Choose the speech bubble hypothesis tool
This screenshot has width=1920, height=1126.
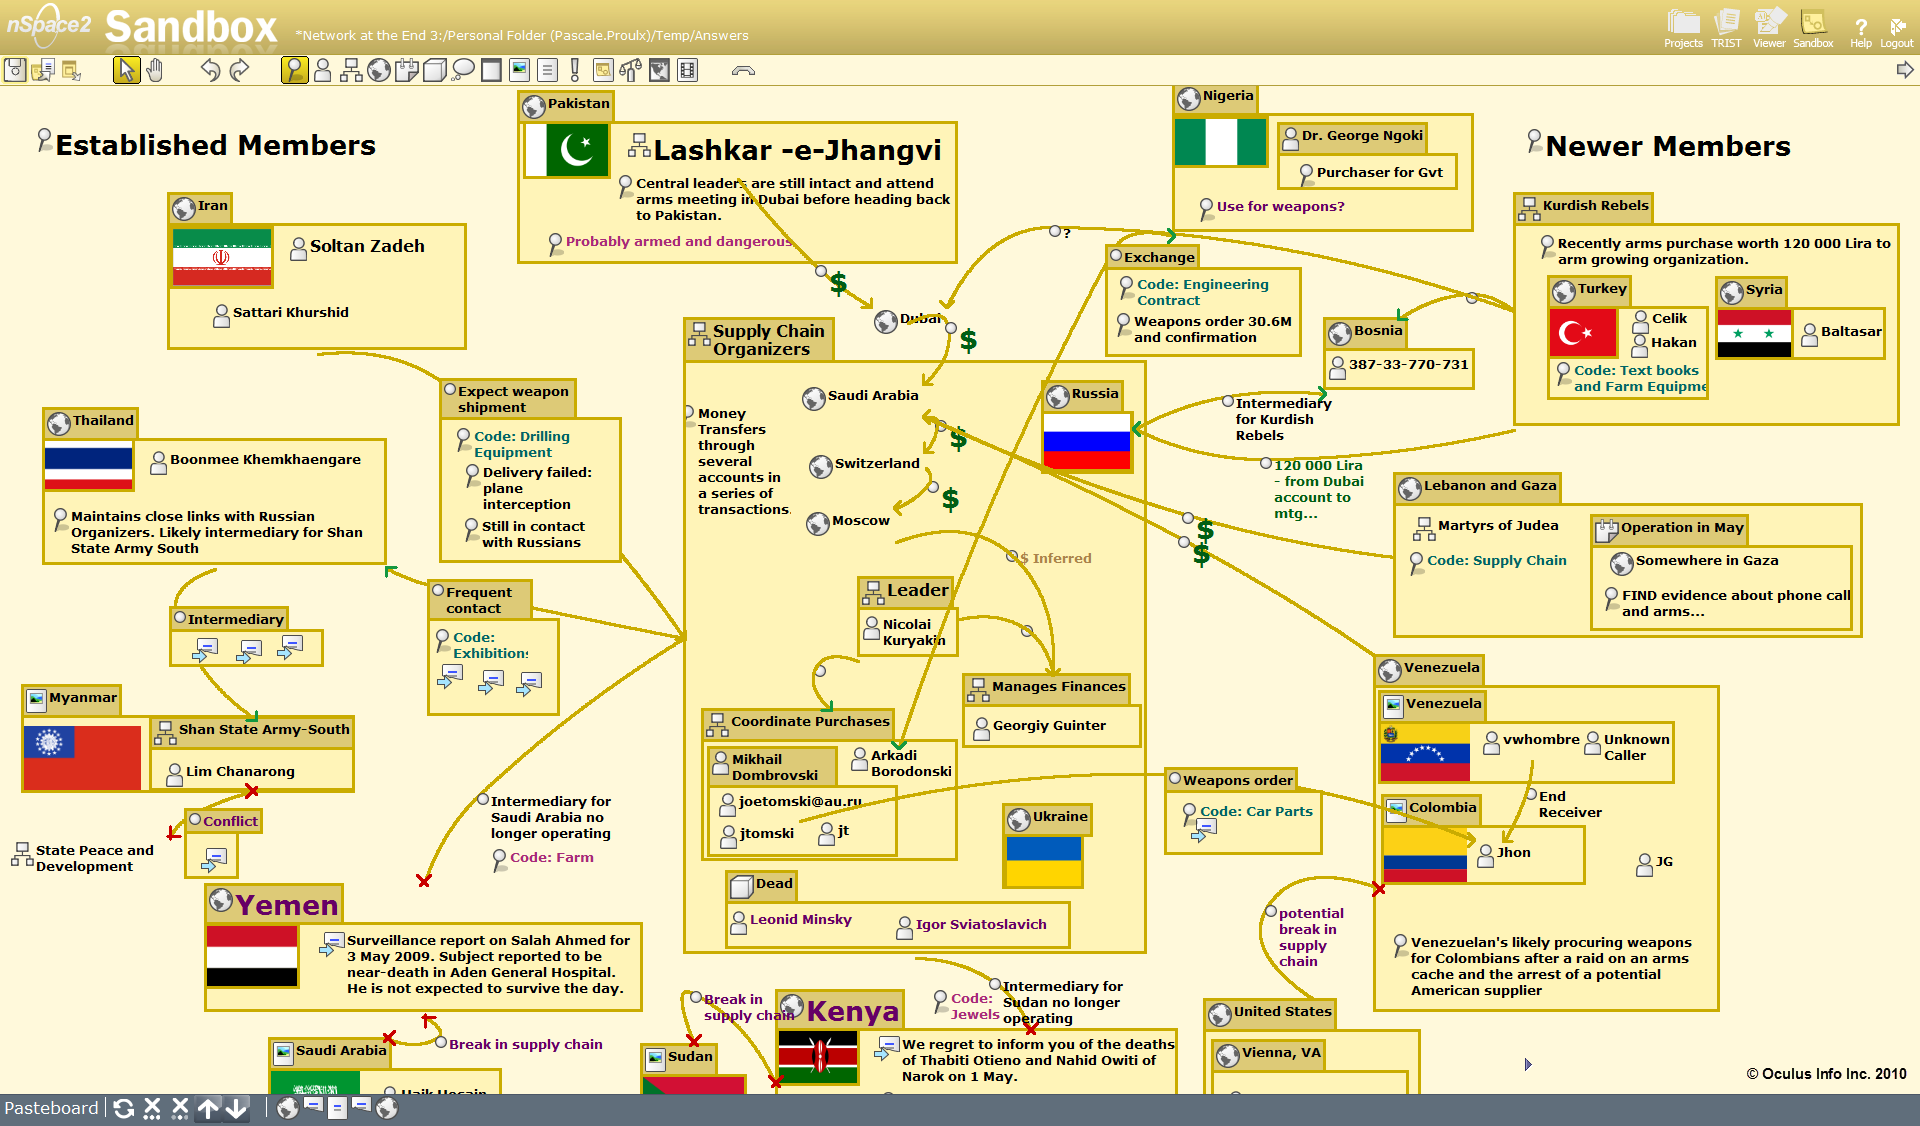click(x=463, y=70)
